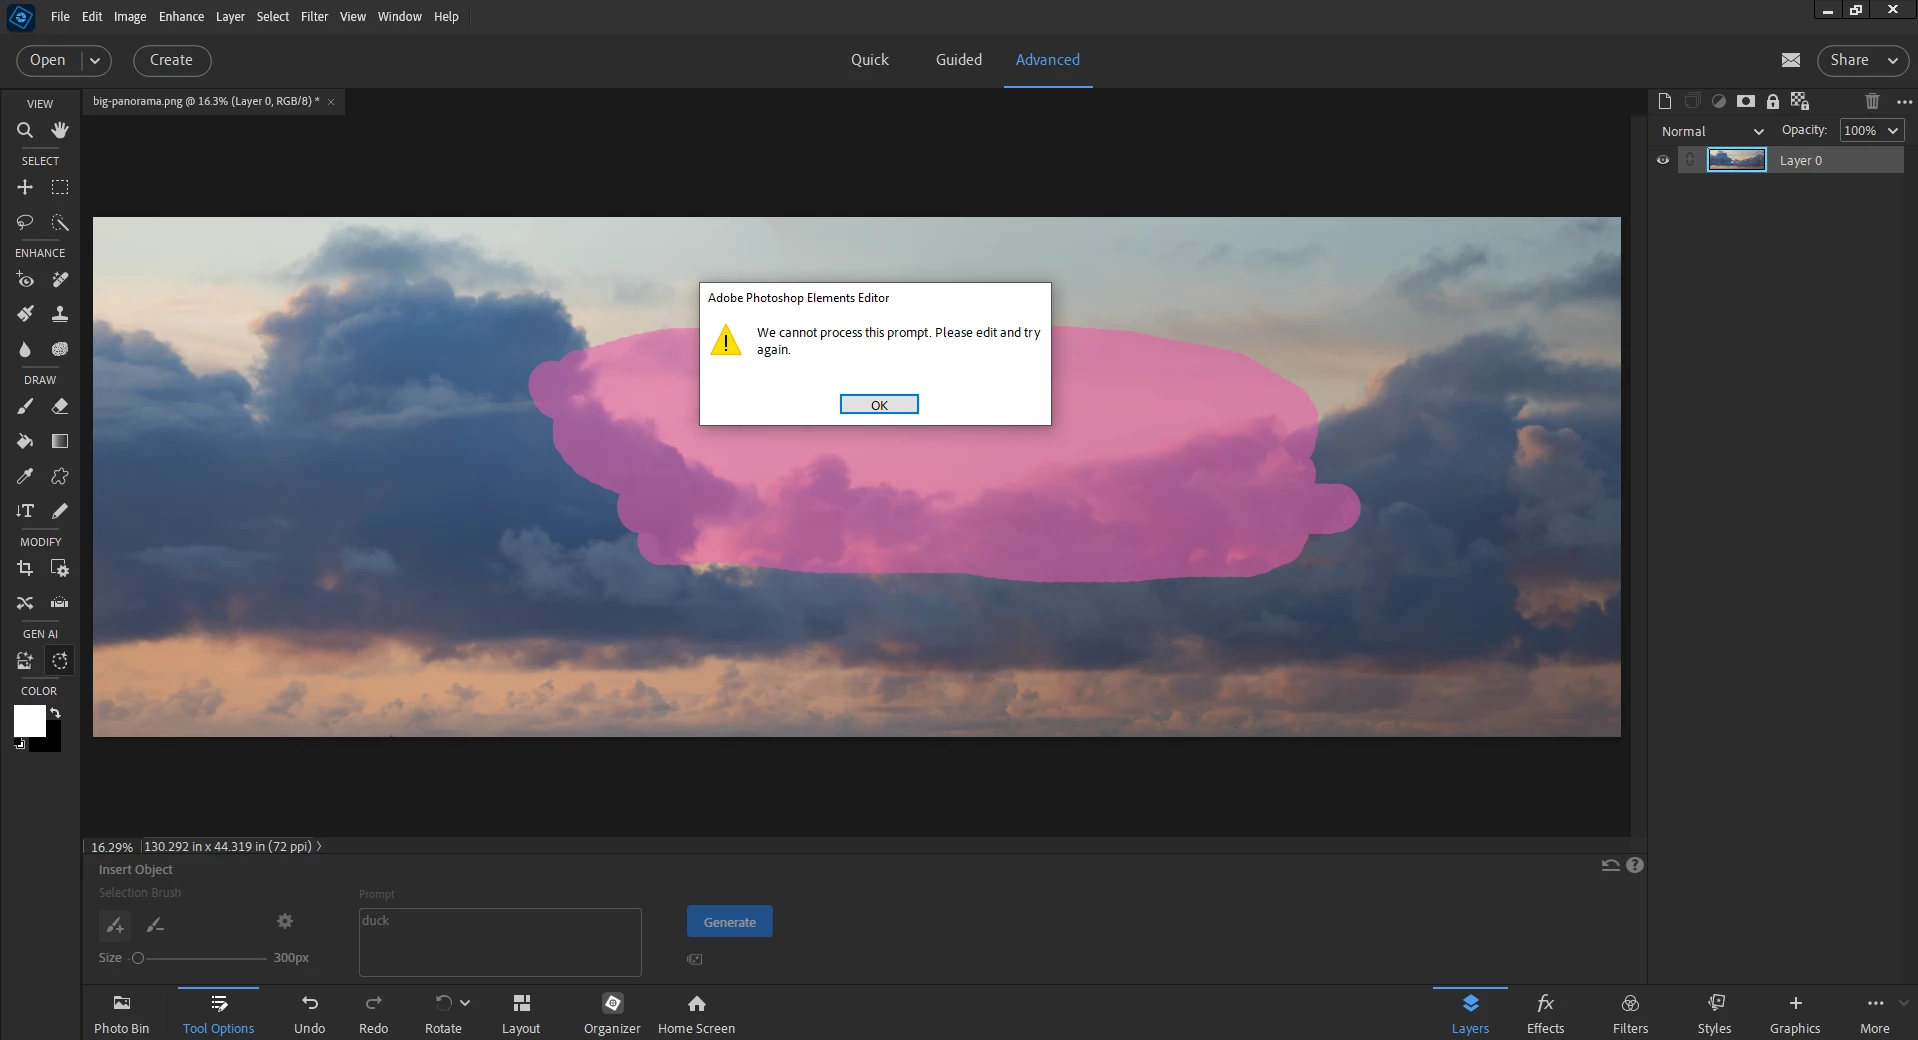1918x1040 pixels.
Task: Select the Crop tool
Action: (x=25, y=568)
